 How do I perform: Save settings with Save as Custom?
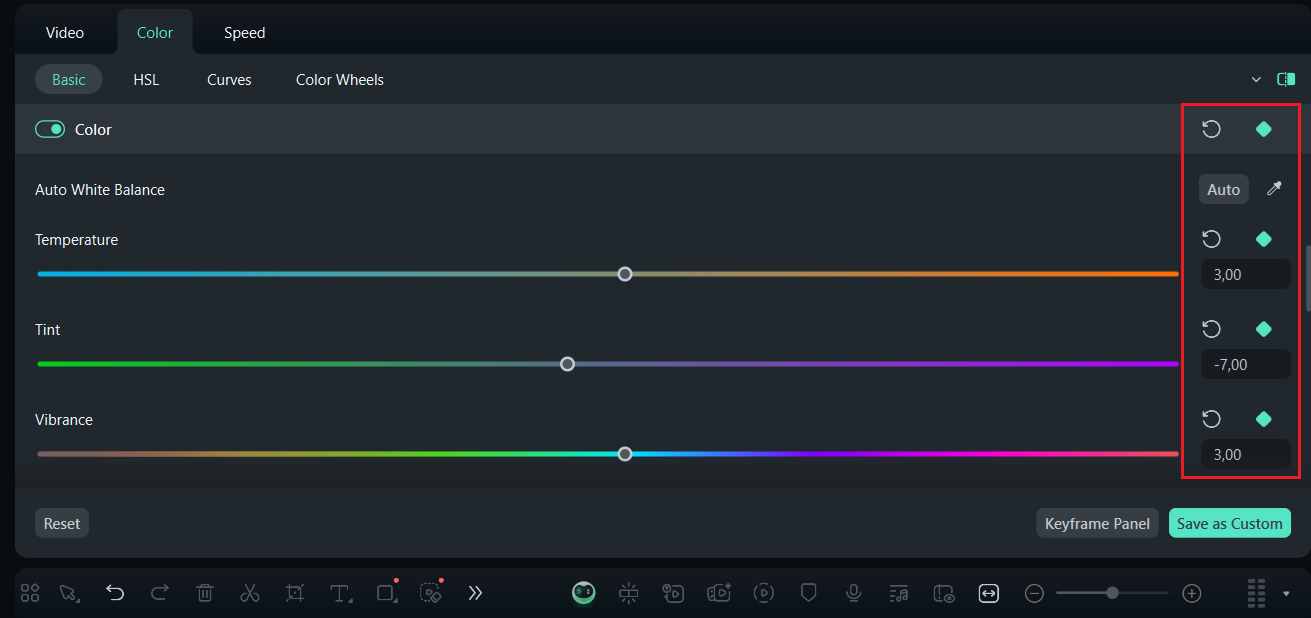[1229, 522]
